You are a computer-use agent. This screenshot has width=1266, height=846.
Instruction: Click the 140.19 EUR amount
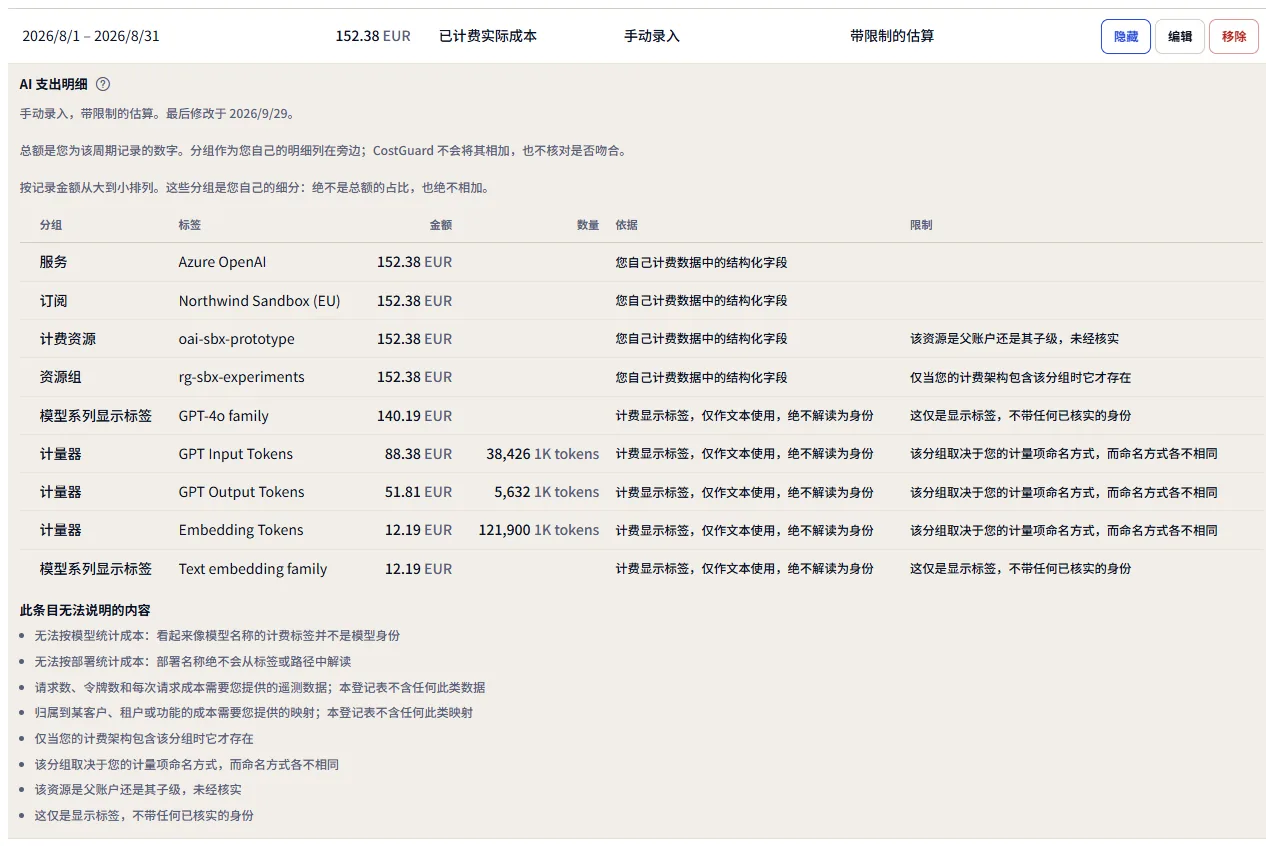coord(414,416)
